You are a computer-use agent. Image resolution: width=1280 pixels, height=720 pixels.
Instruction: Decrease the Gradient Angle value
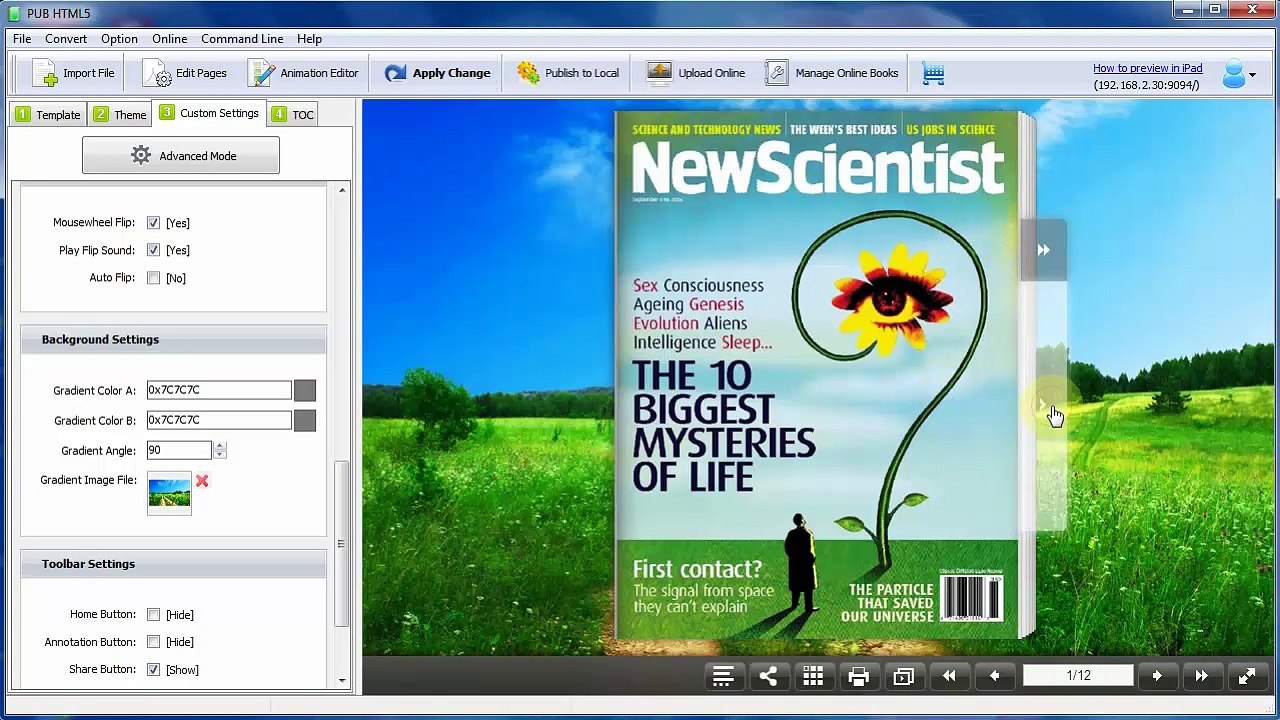pos(219,455)
